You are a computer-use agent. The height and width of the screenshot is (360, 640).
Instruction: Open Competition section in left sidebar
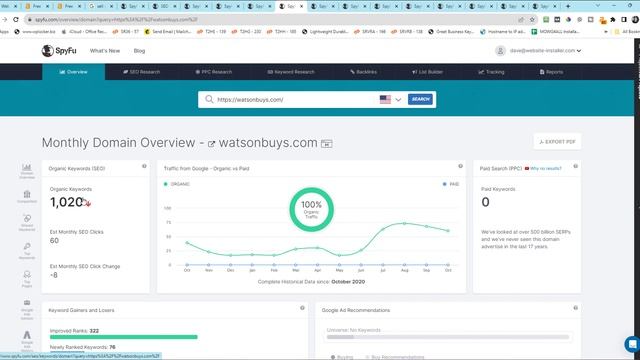tap(27, 196)
